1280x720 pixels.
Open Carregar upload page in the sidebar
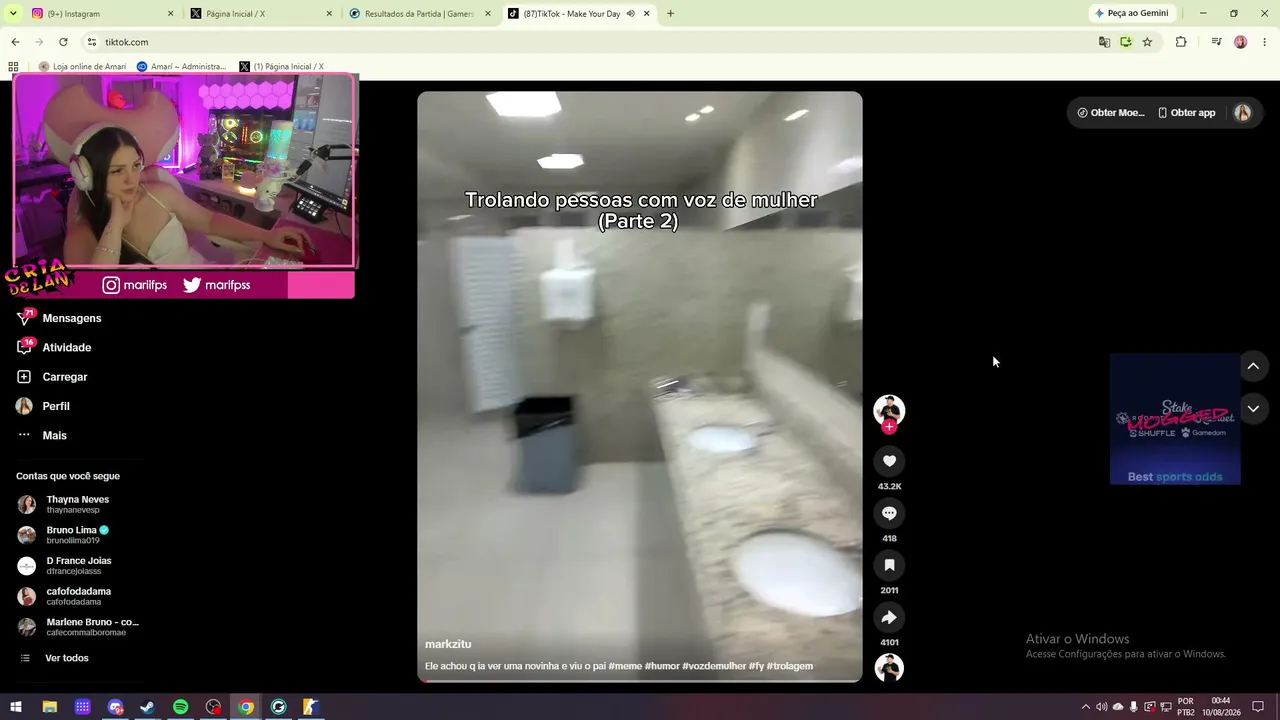point(53,377)
